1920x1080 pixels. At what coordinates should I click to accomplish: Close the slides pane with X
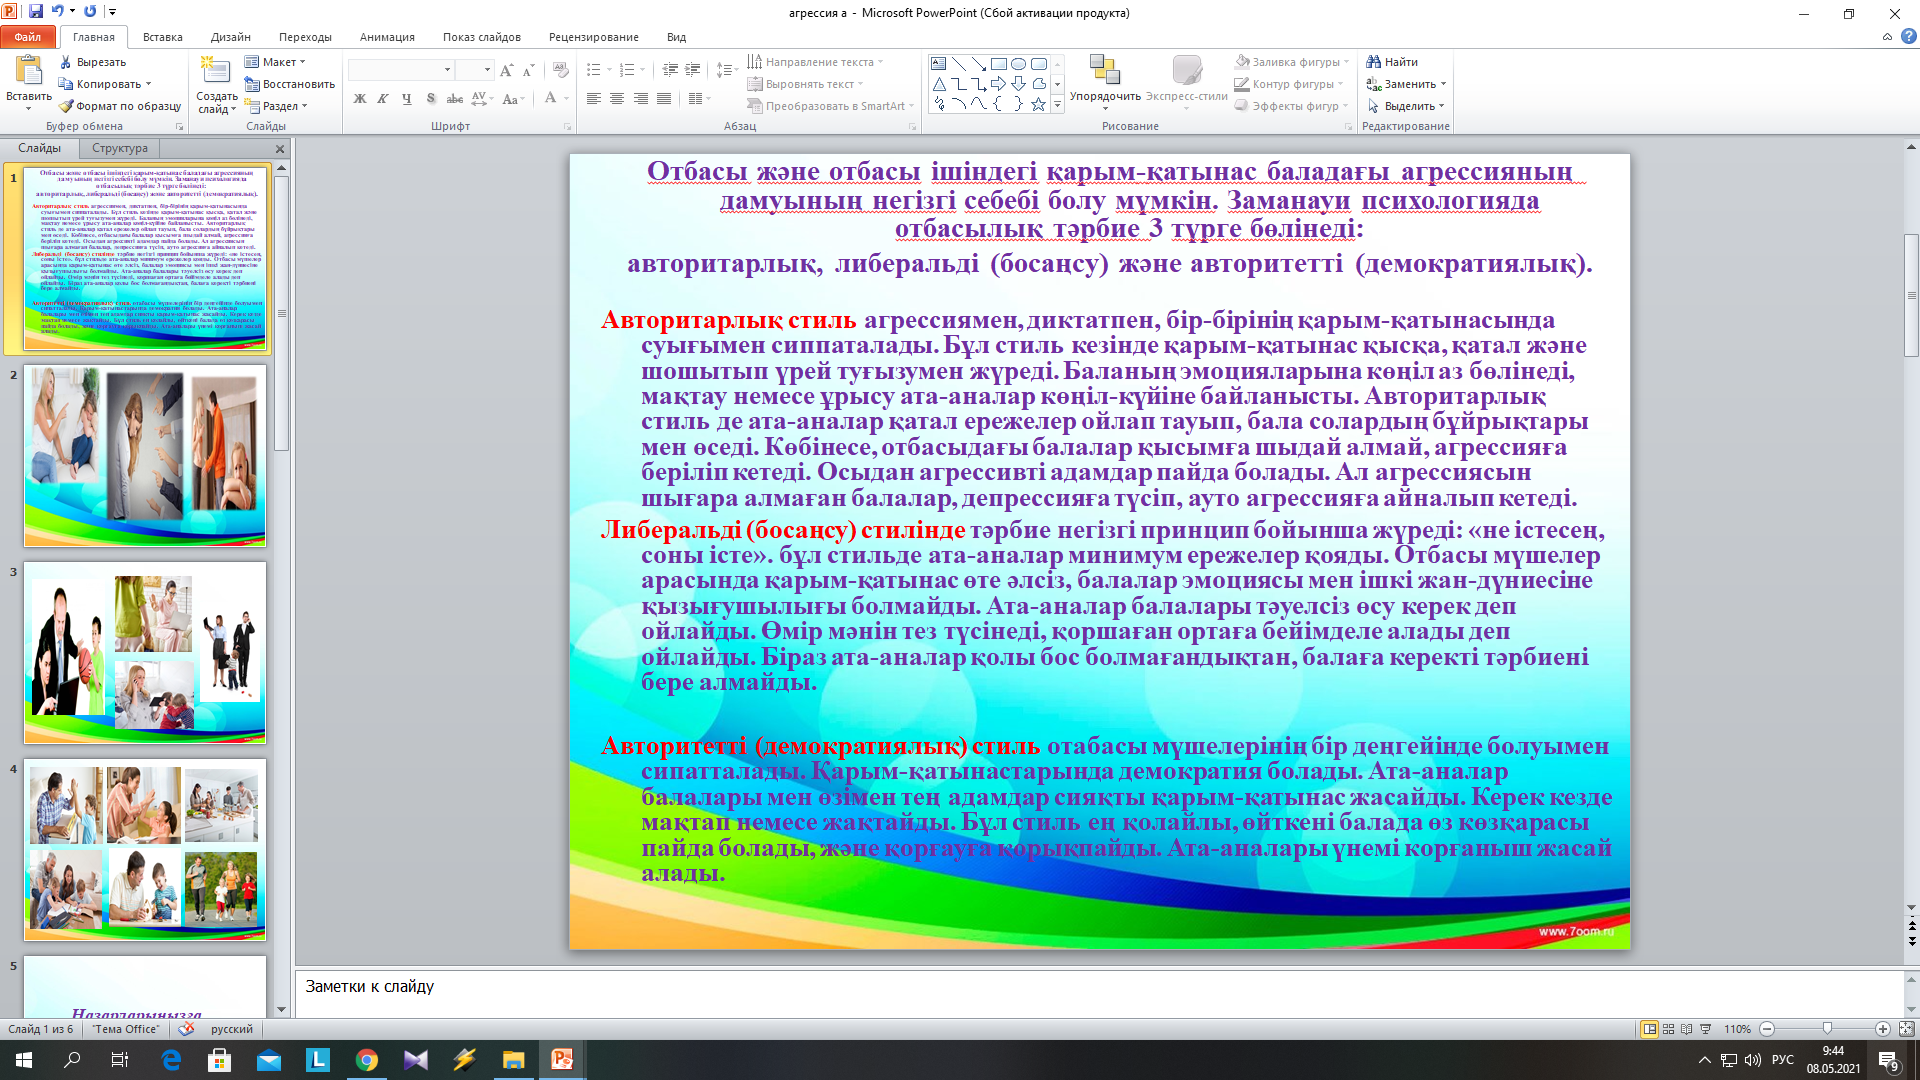[x=280, y=149]
